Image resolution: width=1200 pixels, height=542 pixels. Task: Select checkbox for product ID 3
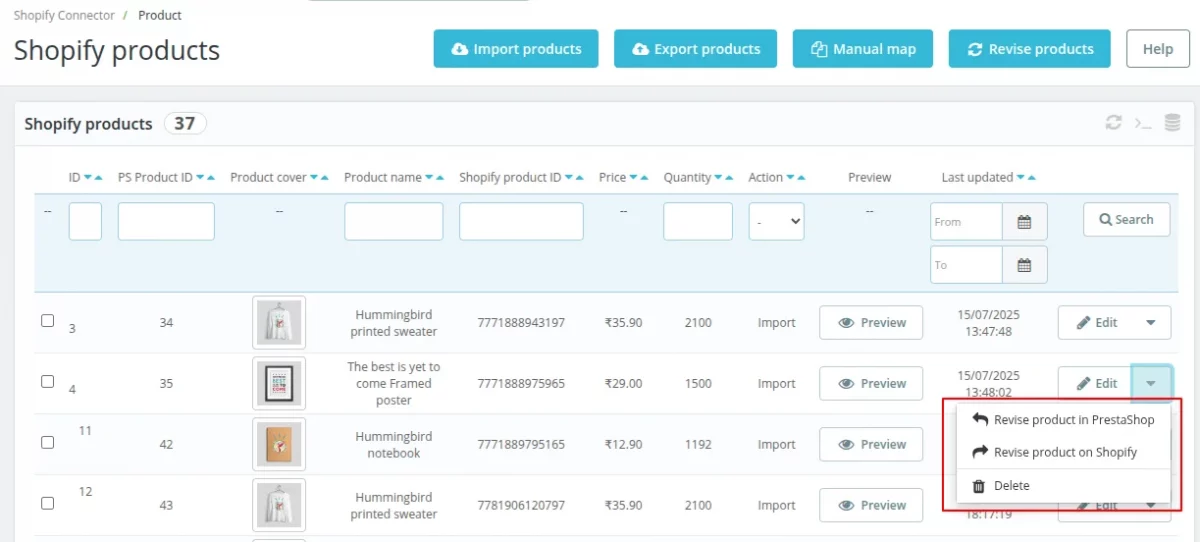[47, 321]
